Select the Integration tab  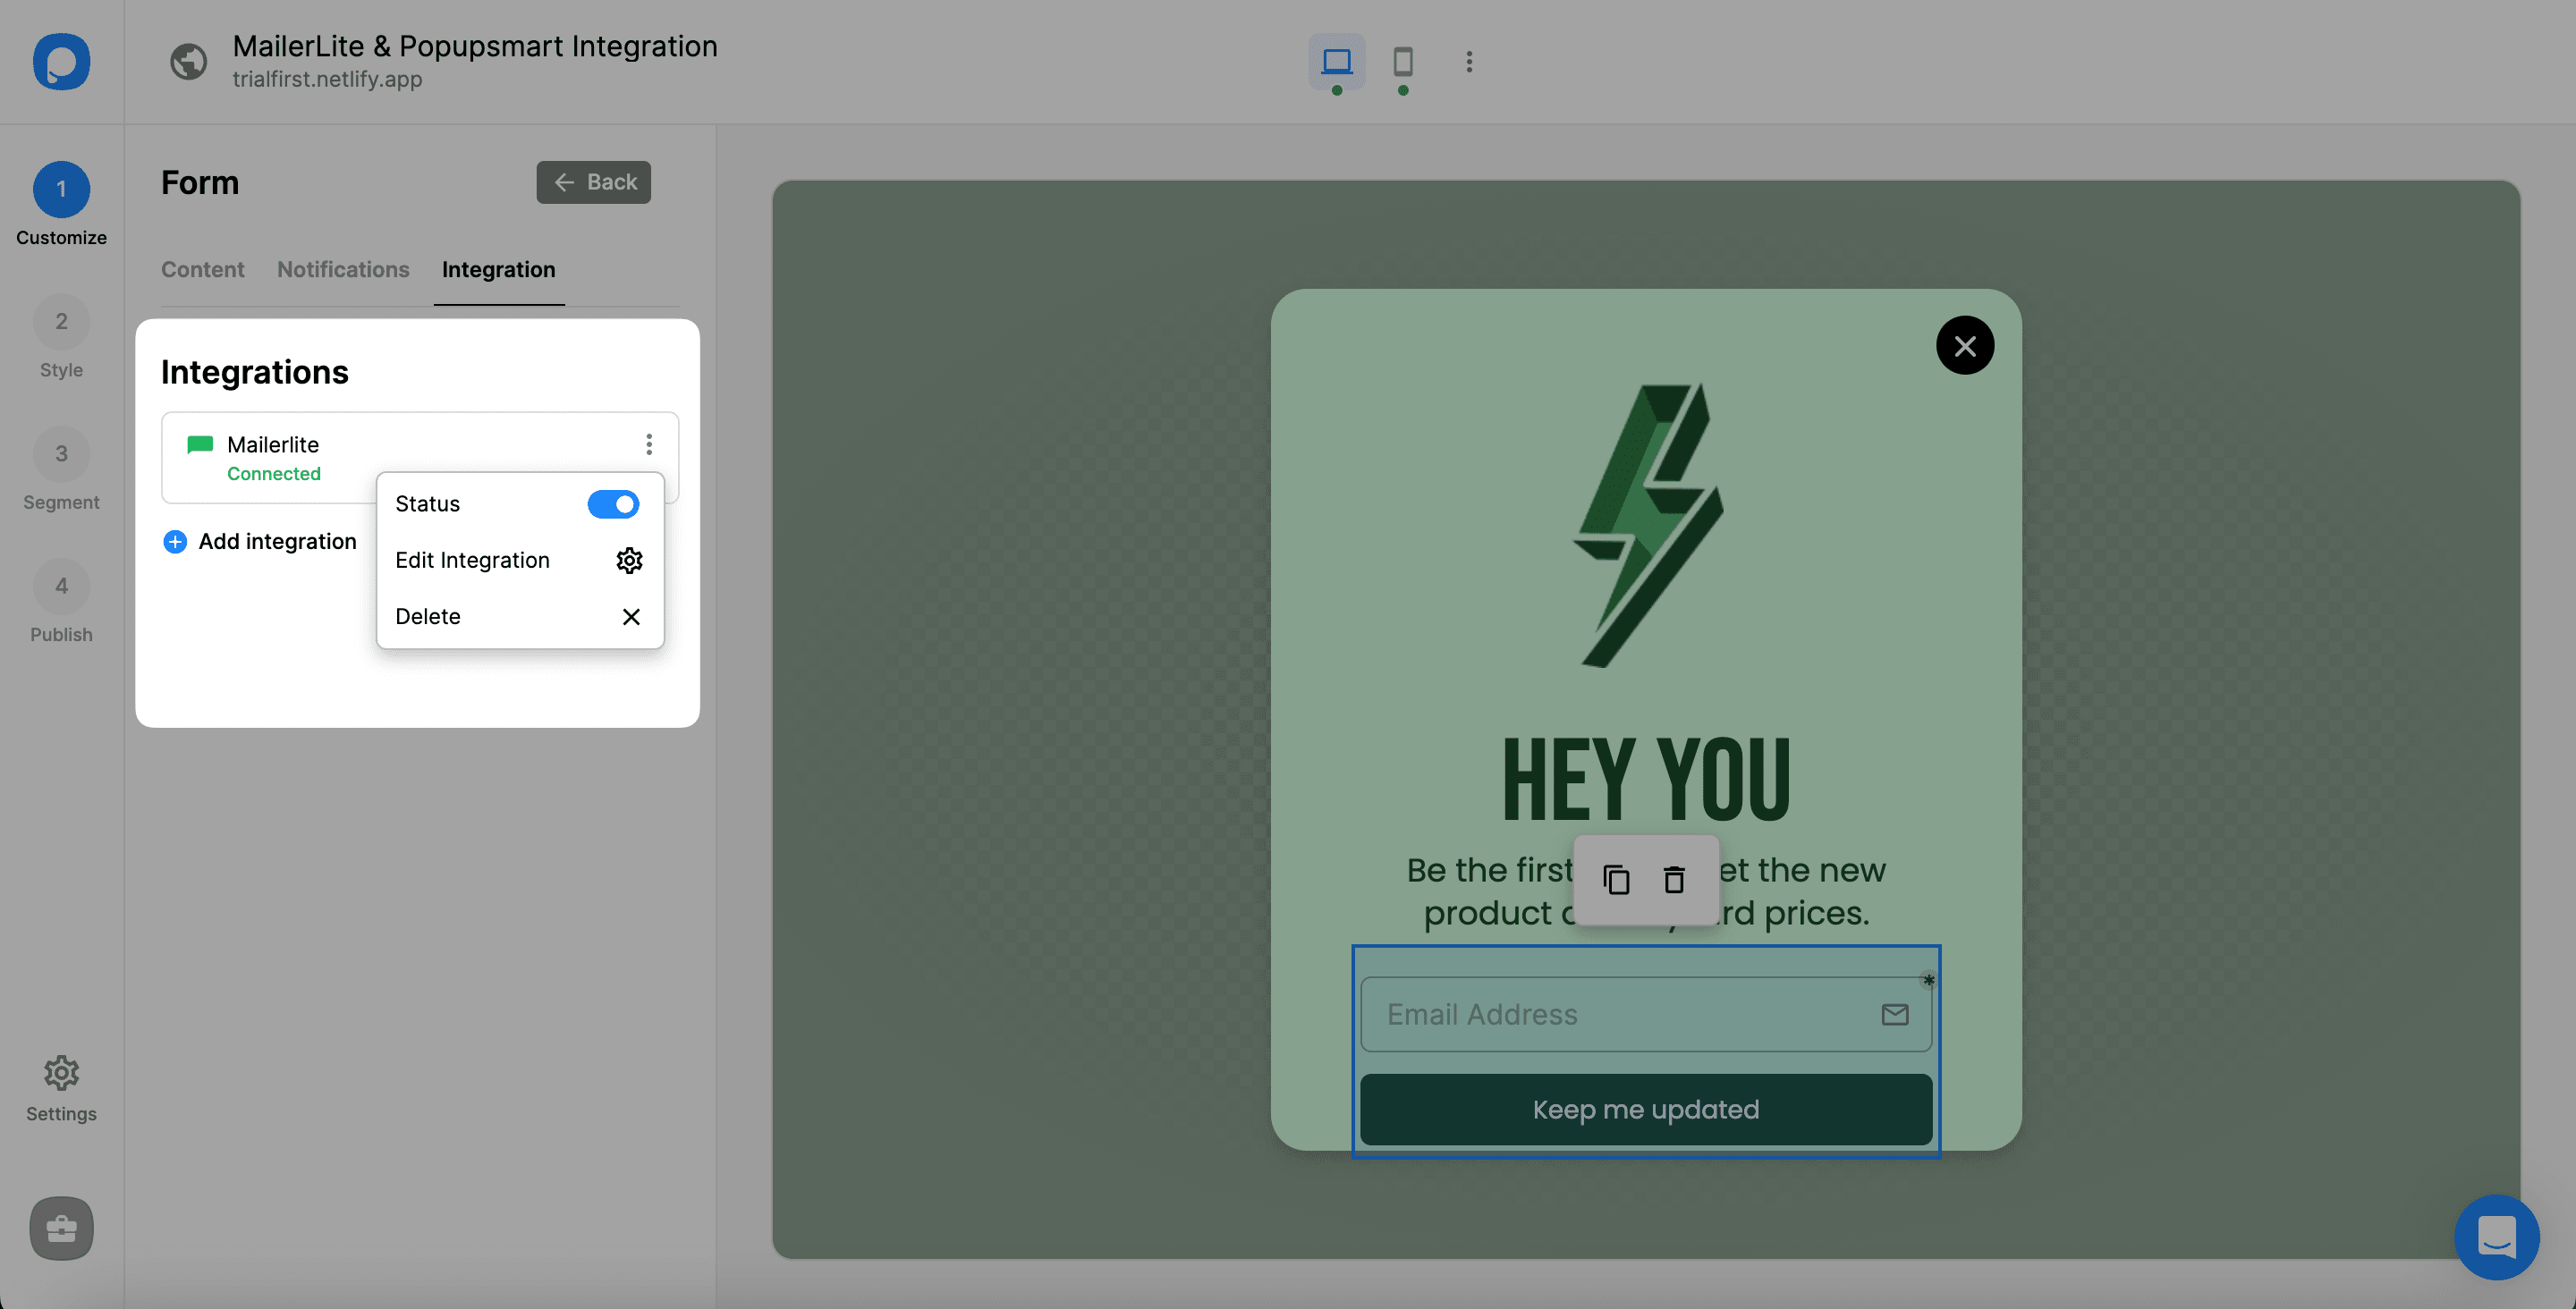tap(497, 269)
